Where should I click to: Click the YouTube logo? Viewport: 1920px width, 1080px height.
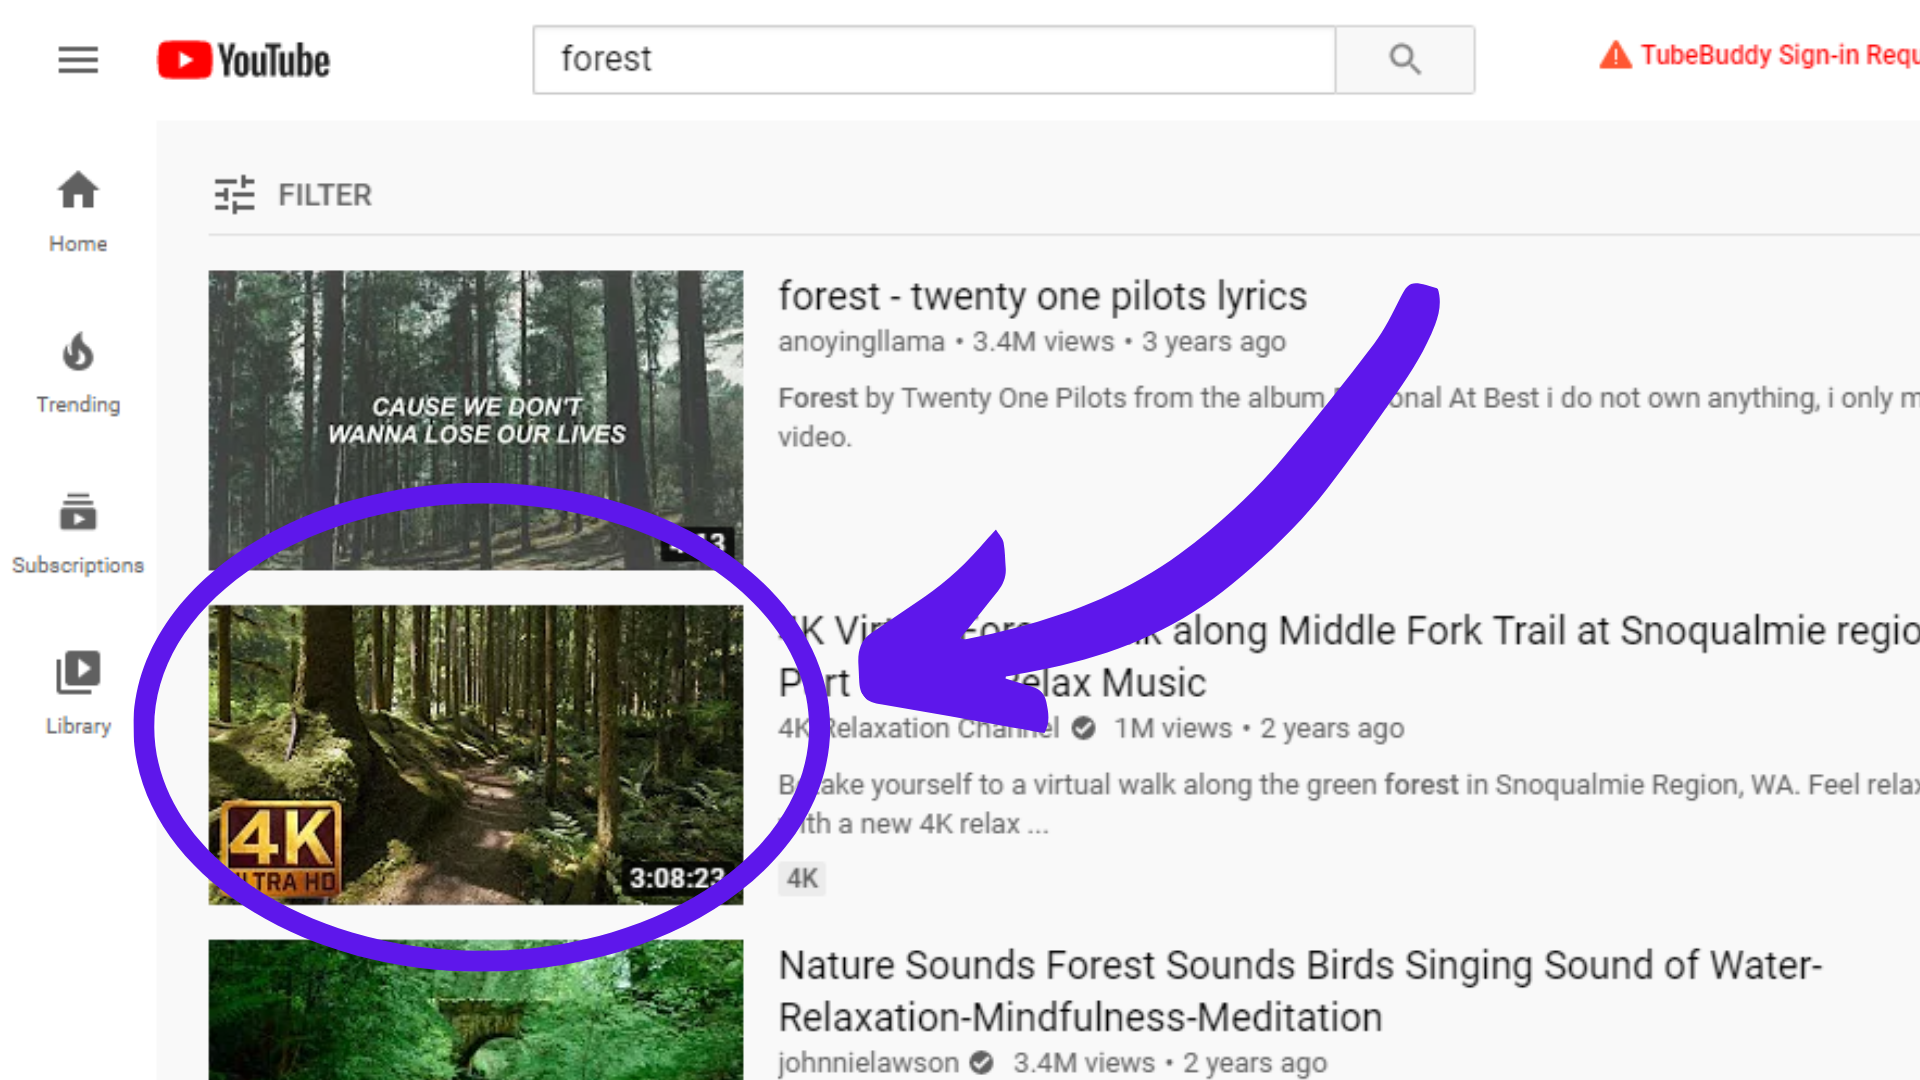pyautogui.click(x=243, y=60)
